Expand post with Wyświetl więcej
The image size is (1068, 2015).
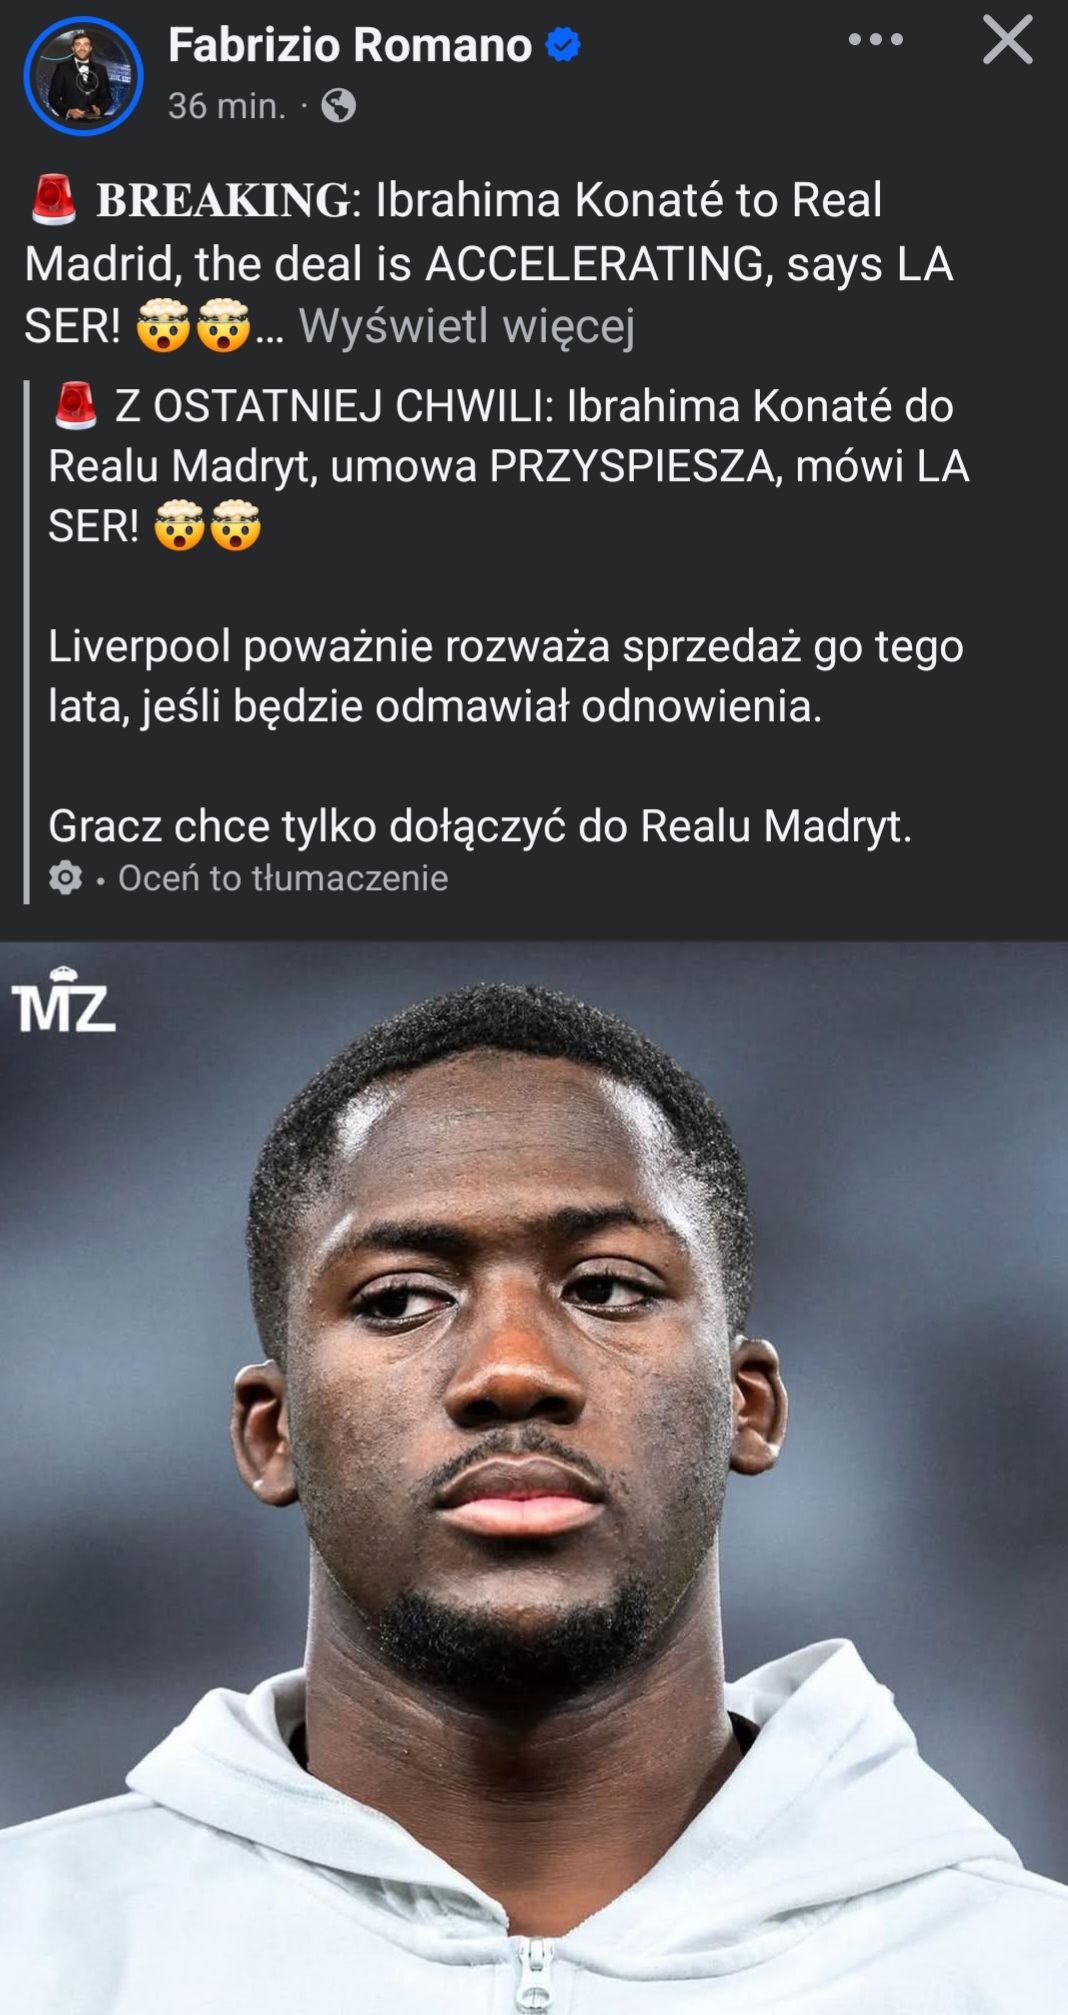tap(467, 326)
